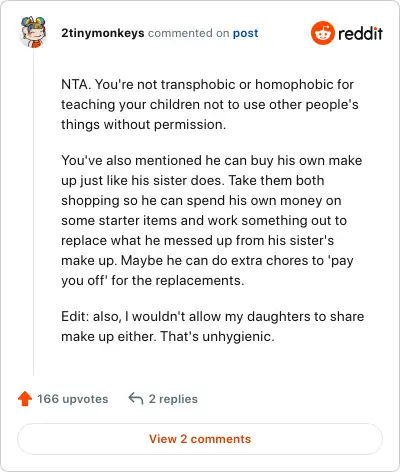Click the "Edit: also" paragraph
The height and width of the screenshot is (472, 400).
212,326
